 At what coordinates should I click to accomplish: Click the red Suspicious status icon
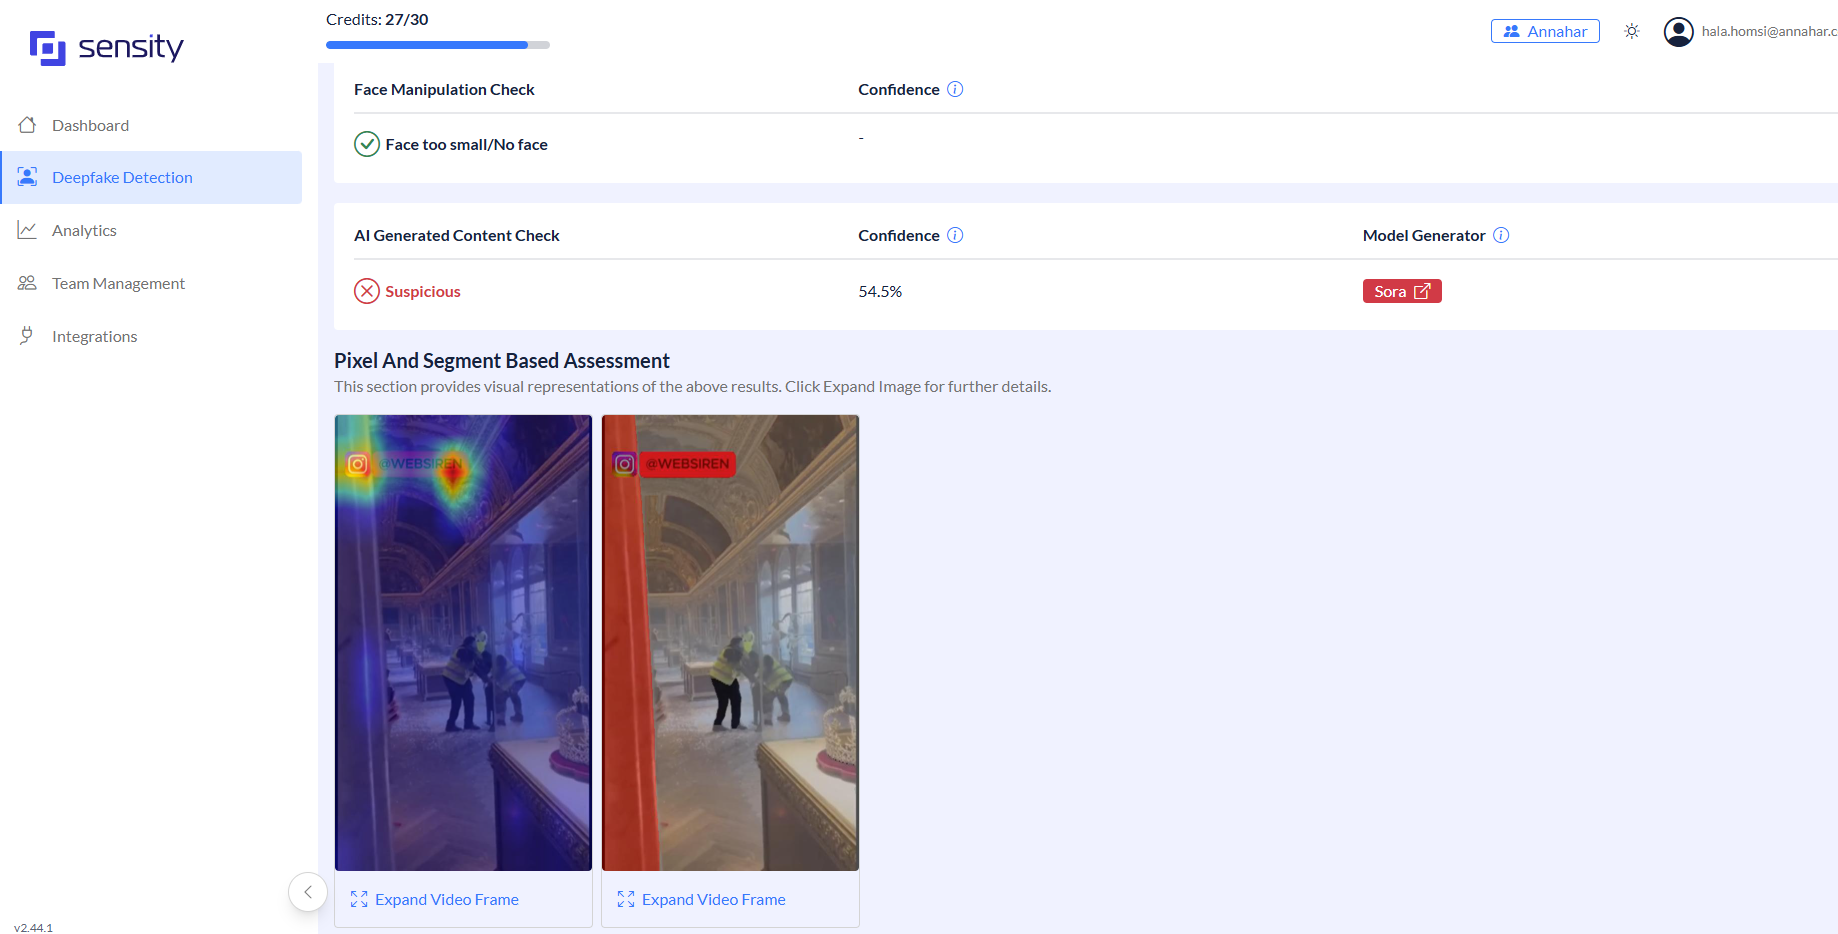pos(367,291)
